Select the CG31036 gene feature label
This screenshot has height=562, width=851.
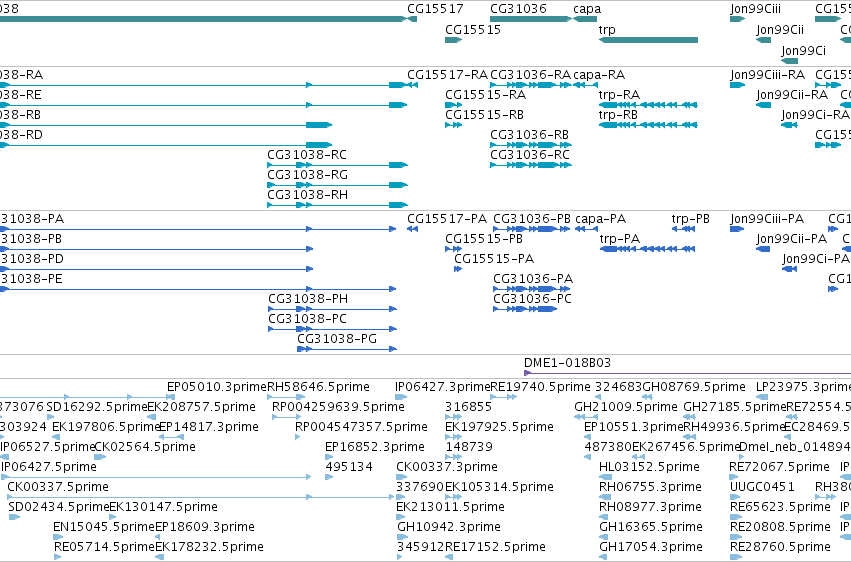[518, 9]
